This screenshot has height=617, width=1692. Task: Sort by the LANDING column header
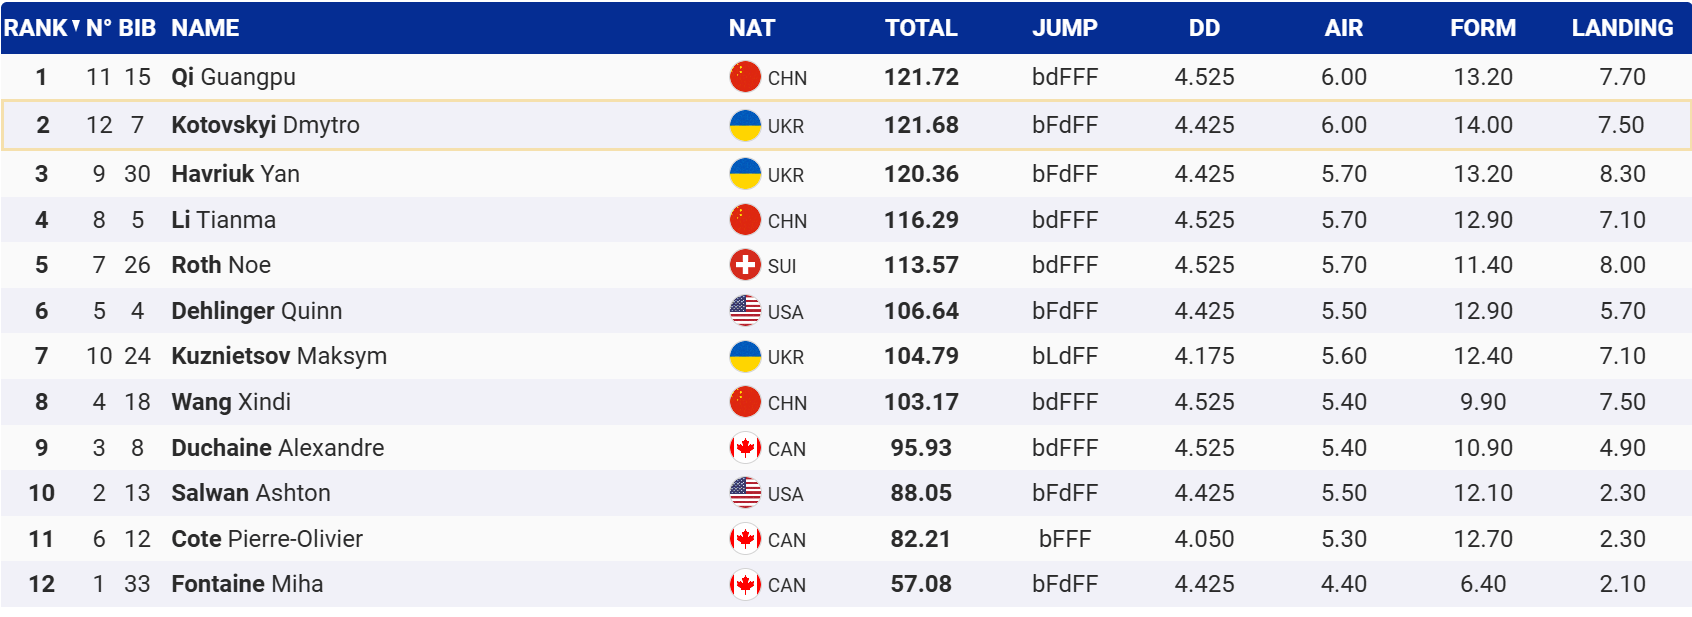point(1622,28)
